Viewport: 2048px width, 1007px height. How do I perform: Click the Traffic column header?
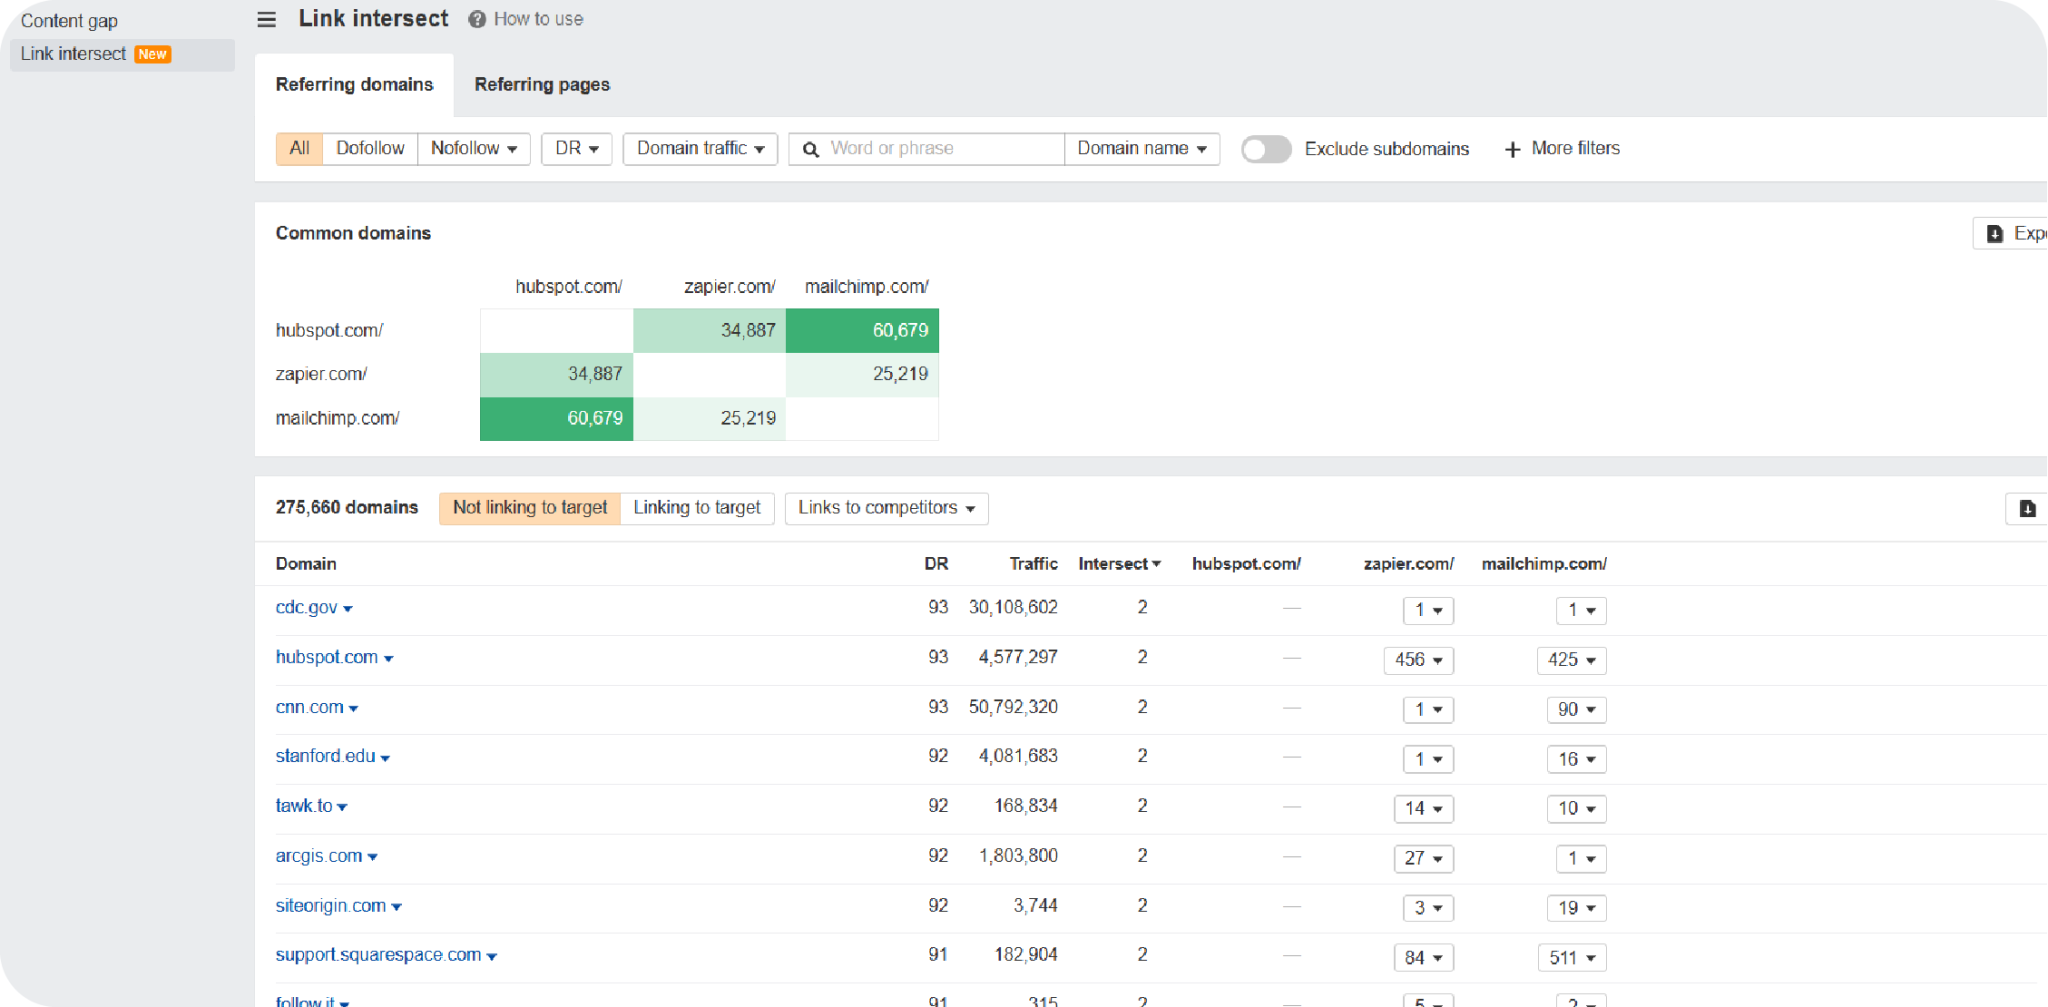tap(1033, 564)
